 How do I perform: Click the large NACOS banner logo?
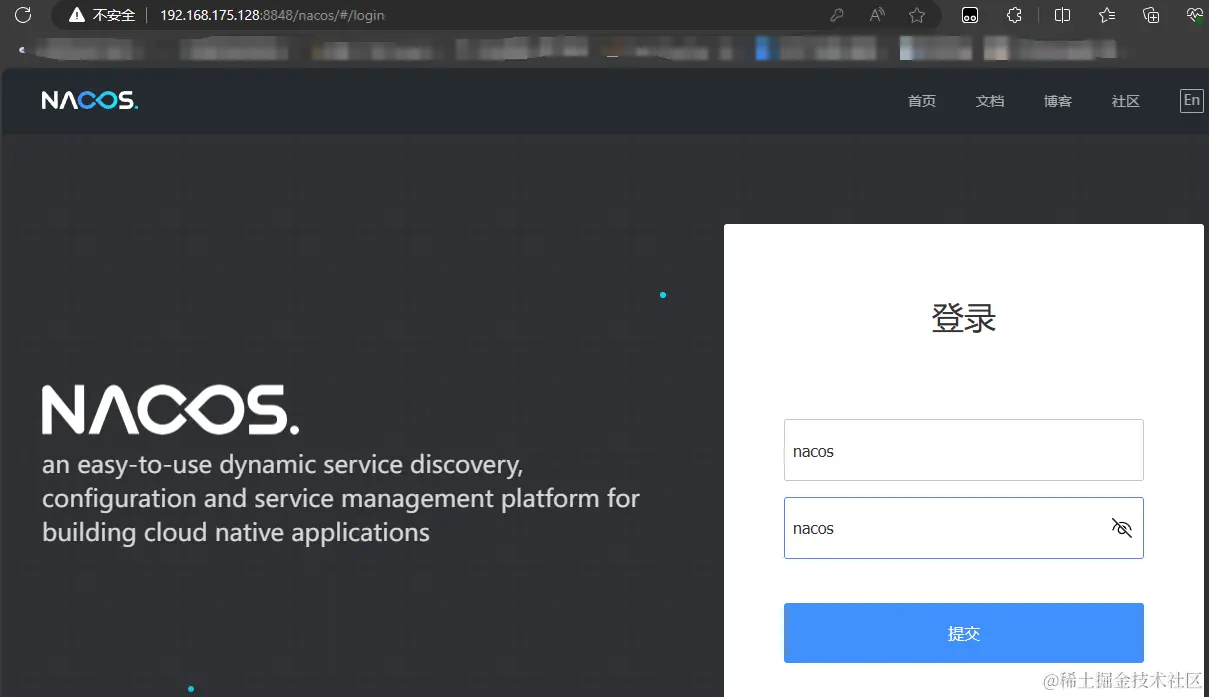[170, 410]
